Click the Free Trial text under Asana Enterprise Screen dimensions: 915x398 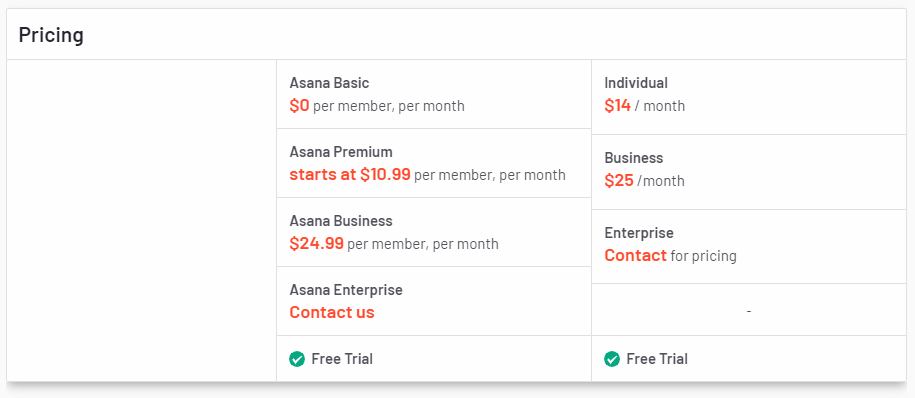(342, 359)
